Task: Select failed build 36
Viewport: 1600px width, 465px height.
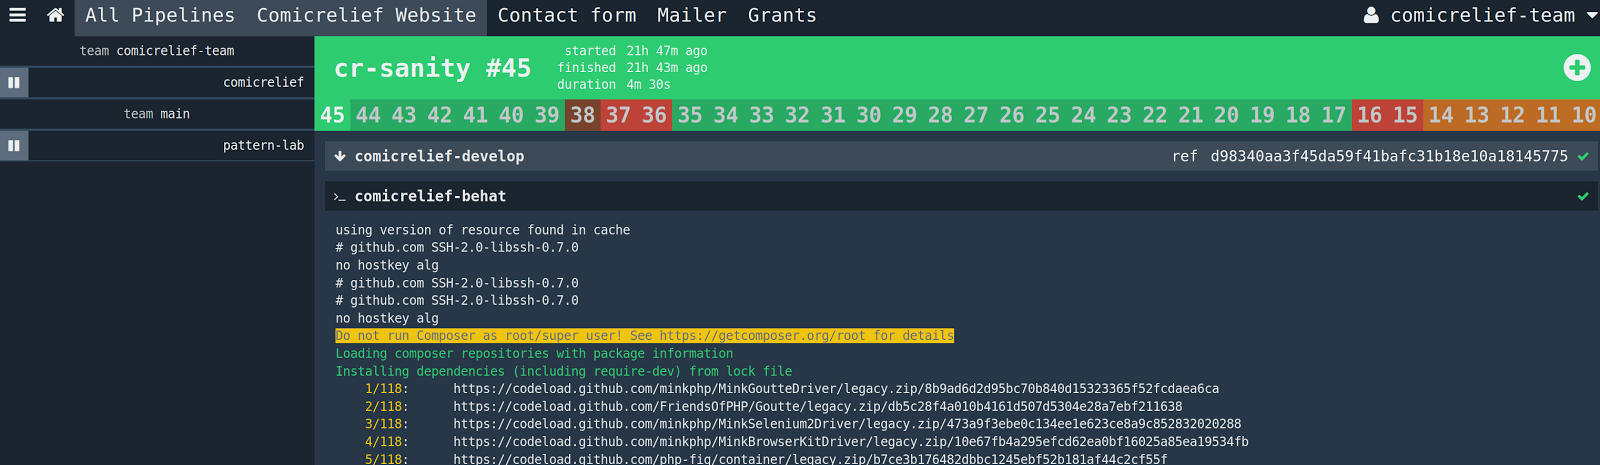Action: (x=655, y=115)
